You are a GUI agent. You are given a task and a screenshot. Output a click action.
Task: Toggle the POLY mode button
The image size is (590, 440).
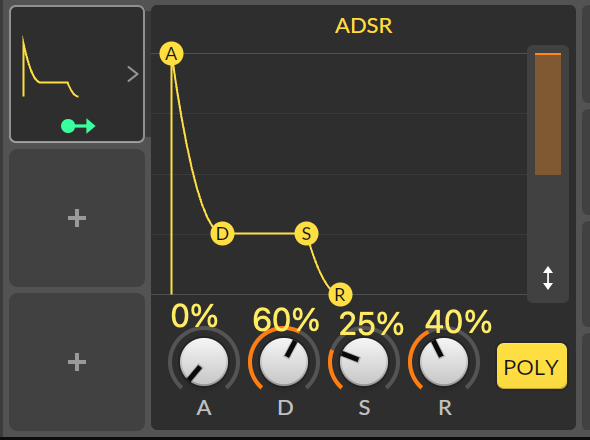coord(532,366)
